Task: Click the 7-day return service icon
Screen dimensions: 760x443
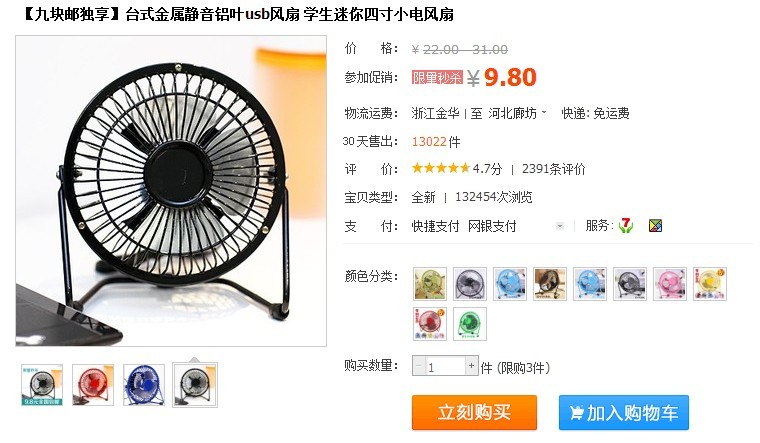Action: tap(626, 225)
